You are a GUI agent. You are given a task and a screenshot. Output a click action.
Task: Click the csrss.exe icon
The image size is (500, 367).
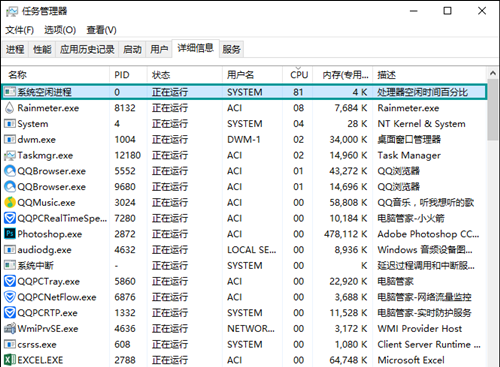click(x=10, y=344)
